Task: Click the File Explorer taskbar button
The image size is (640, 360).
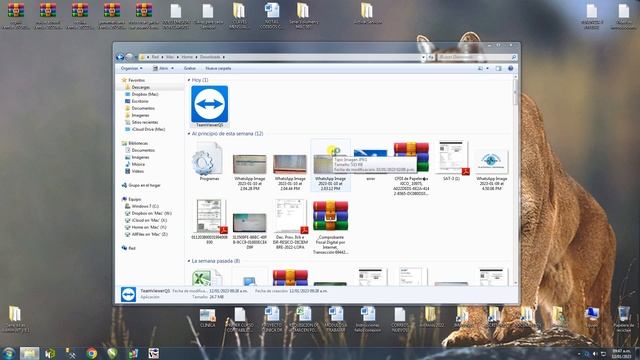Action: pos(29,353)
